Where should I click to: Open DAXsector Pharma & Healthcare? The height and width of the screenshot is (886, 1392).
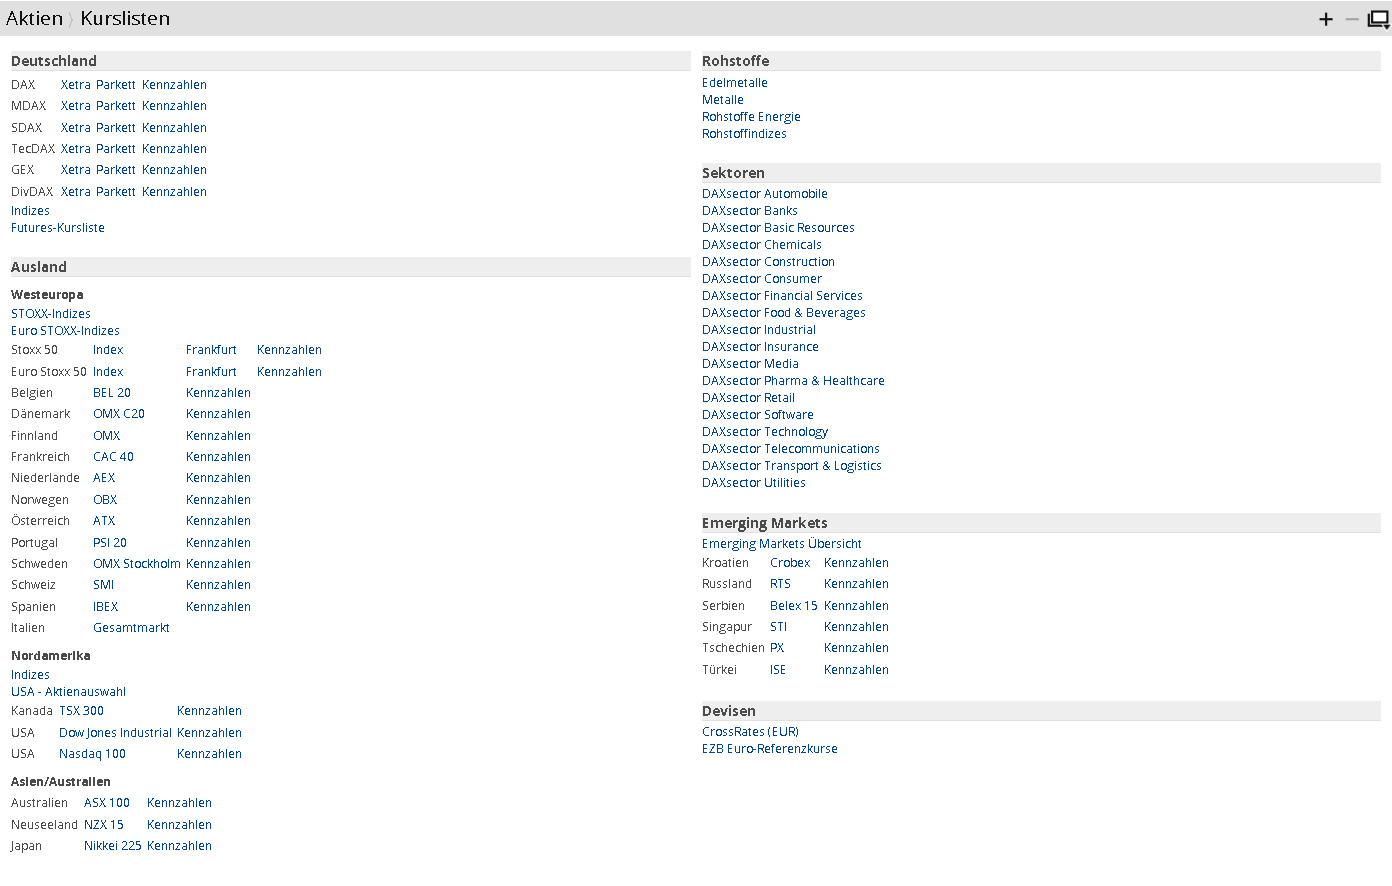(793, 381)
